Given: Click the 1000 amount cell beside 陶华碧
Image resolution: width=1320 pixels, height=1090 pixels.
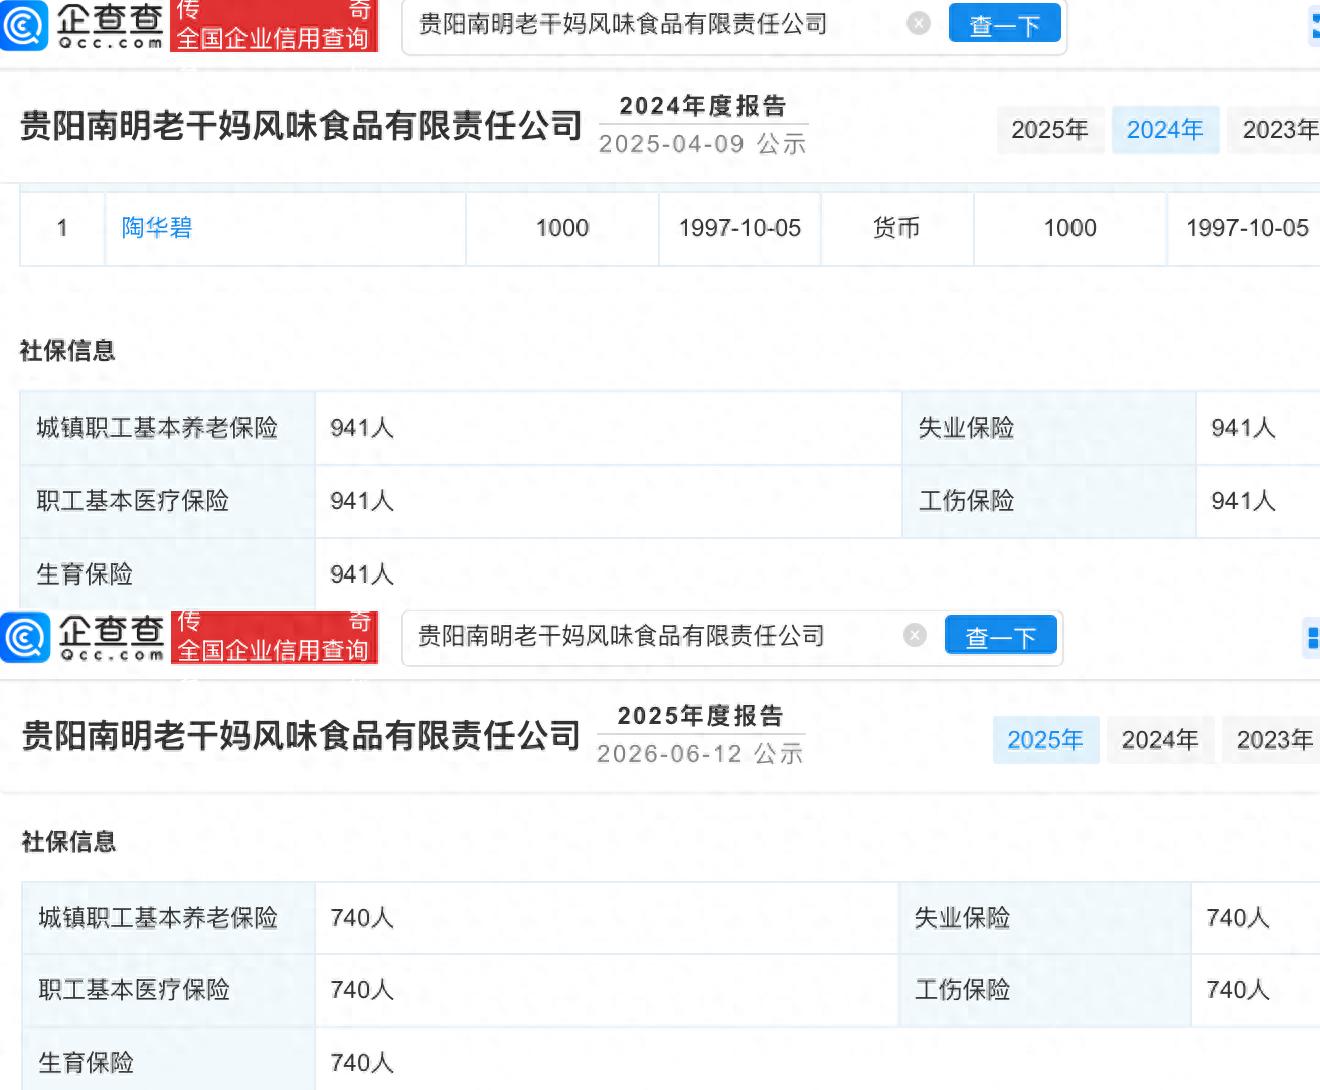Looking at the screenshot, I should point(562,228).
